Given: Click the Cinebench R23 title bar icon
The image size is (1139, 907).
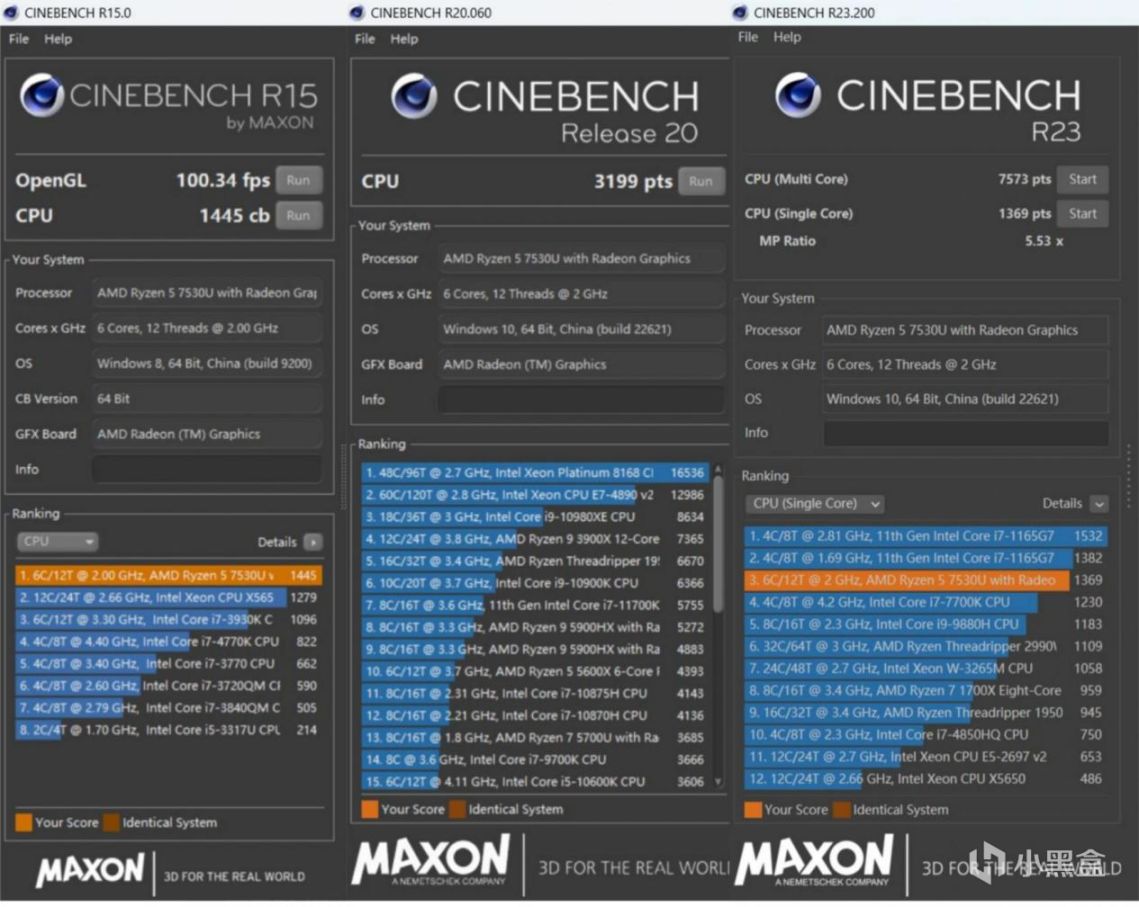Looking at the screenshot, I should [740, 12].
